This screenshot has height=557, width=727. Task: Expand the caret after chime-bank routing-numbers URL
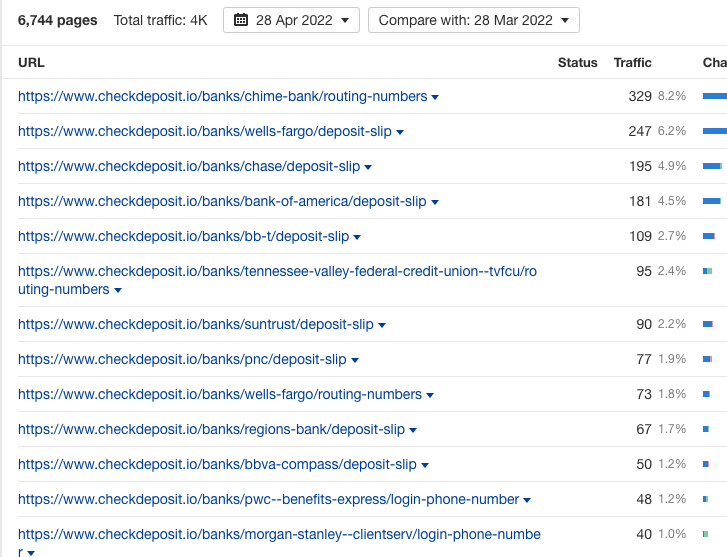(435, 97)
